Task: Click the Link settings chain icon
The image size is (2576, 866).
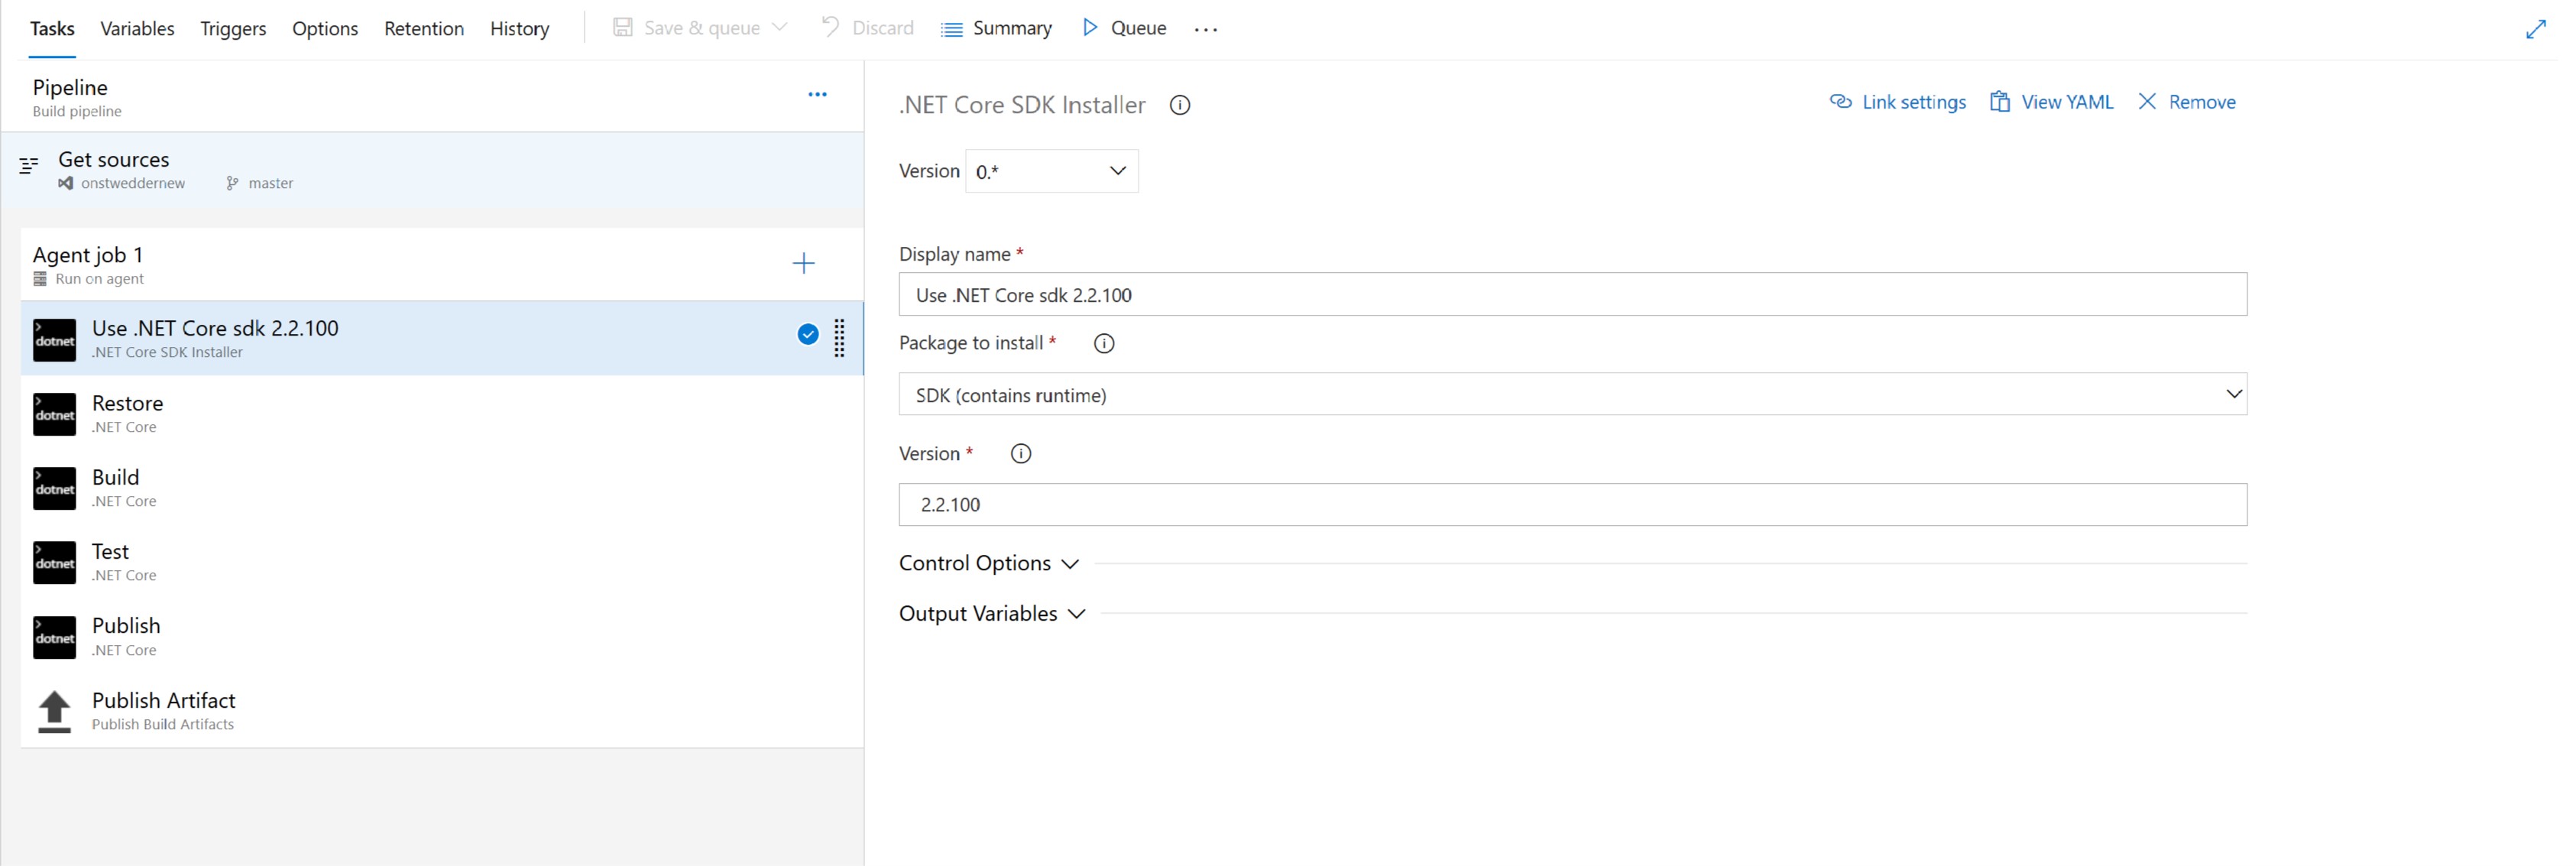Action: [1840, 101]
